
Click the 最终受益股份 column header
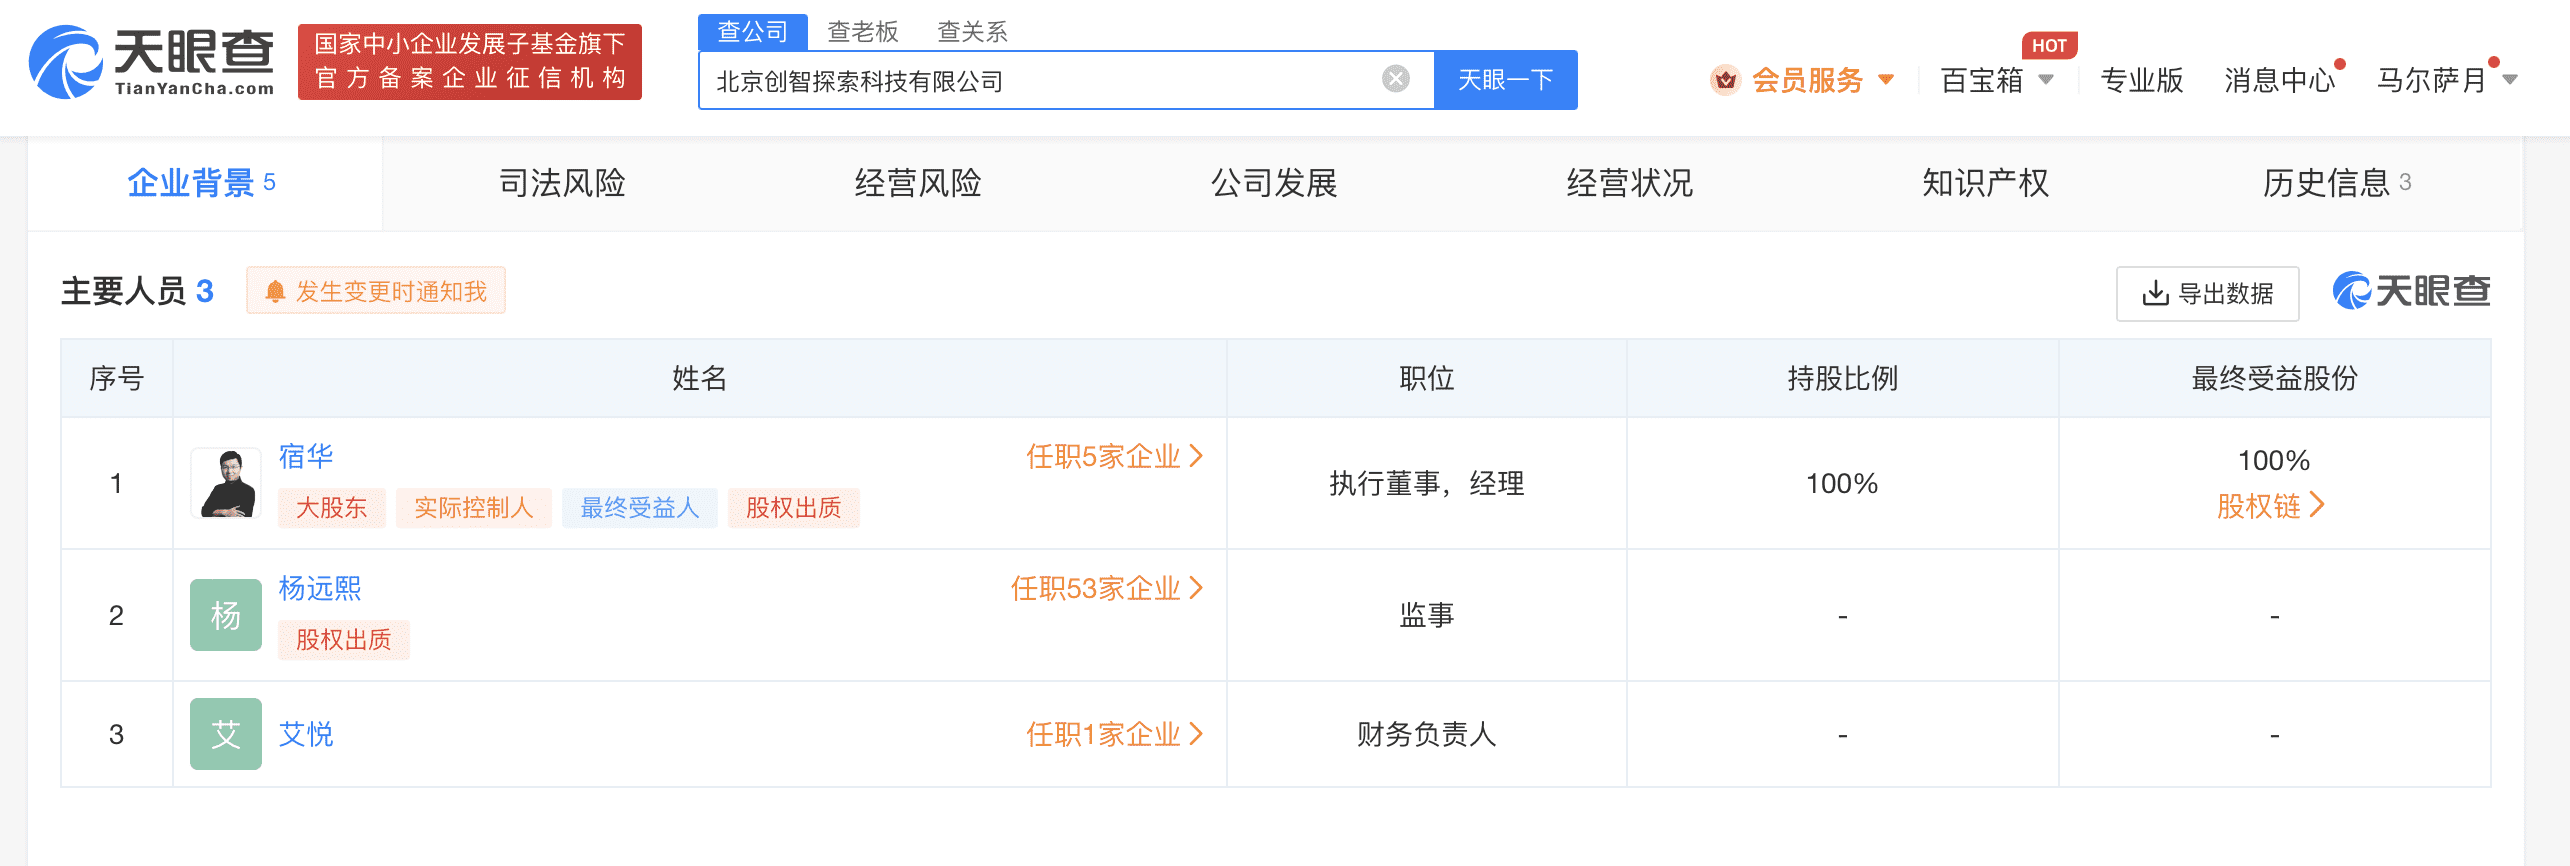click(2275, 378)
